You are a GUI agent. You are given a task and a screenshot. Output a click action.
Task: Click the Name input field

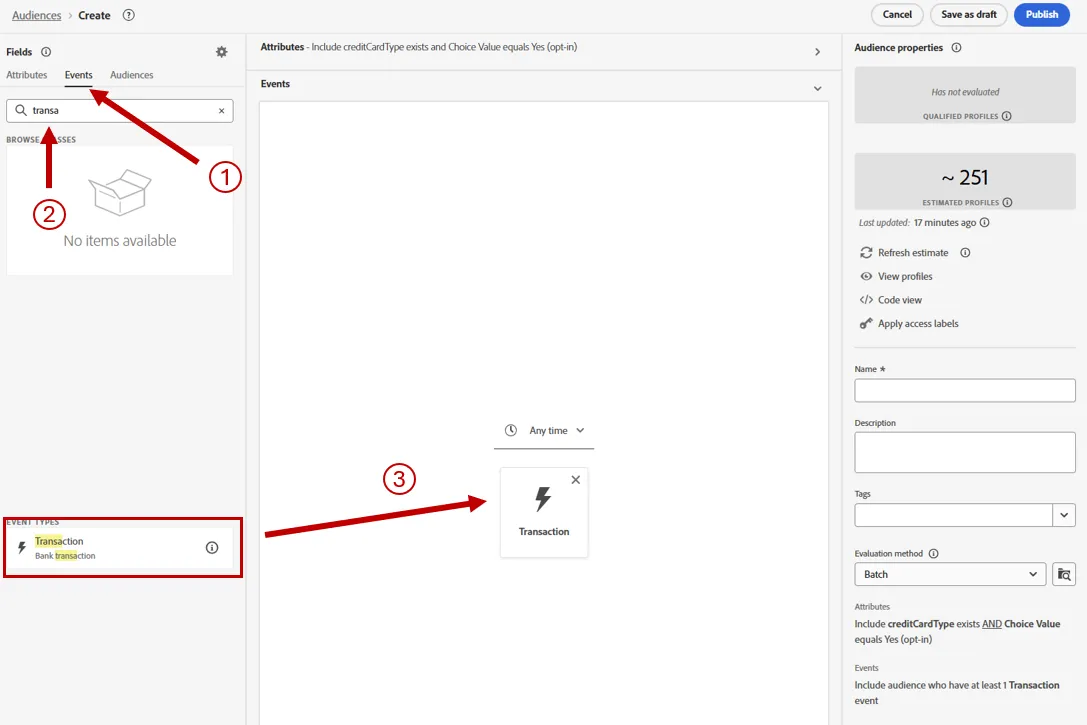(x=965, y=390)
